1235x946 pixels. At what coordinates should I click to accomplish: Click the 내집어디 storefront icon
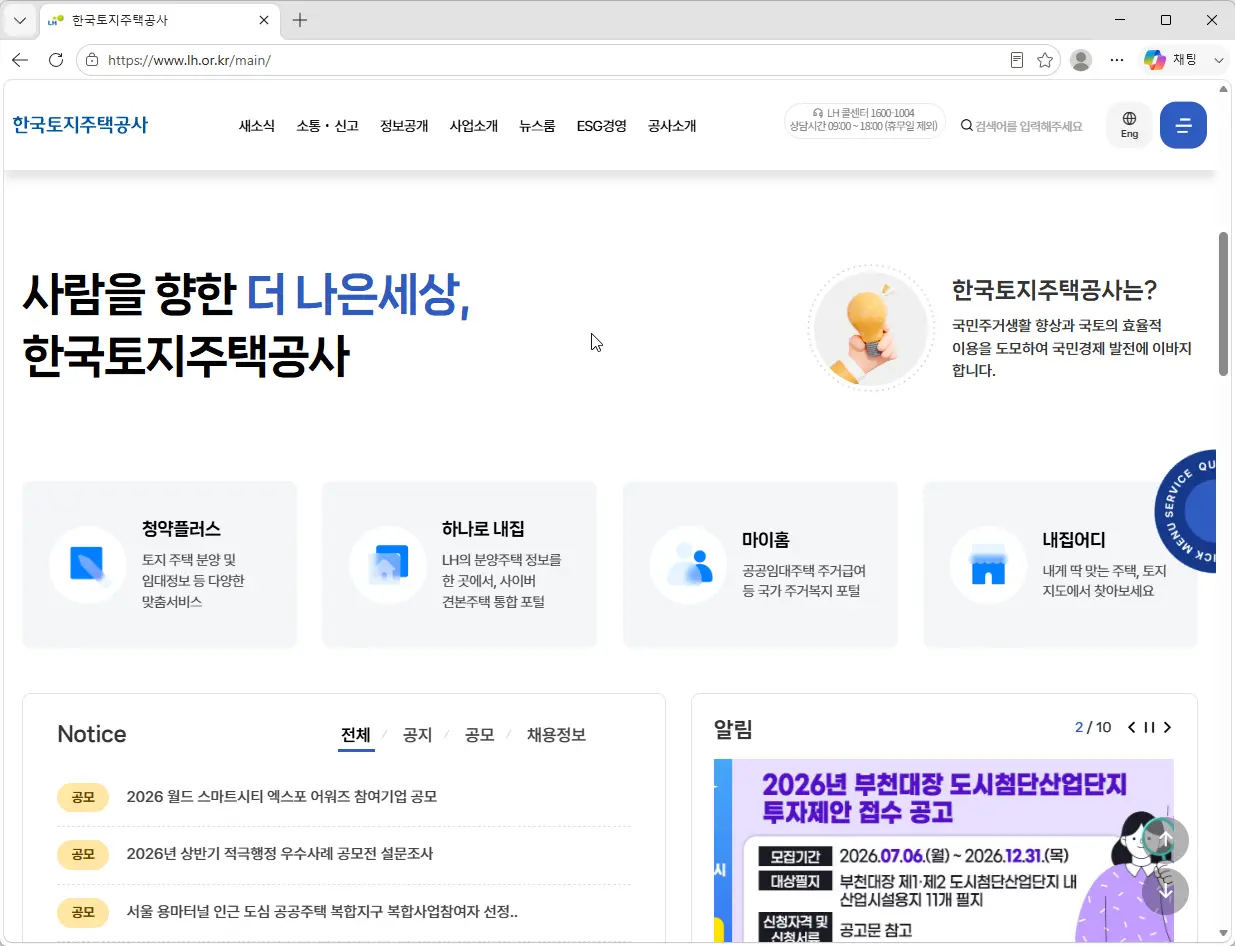988,565
